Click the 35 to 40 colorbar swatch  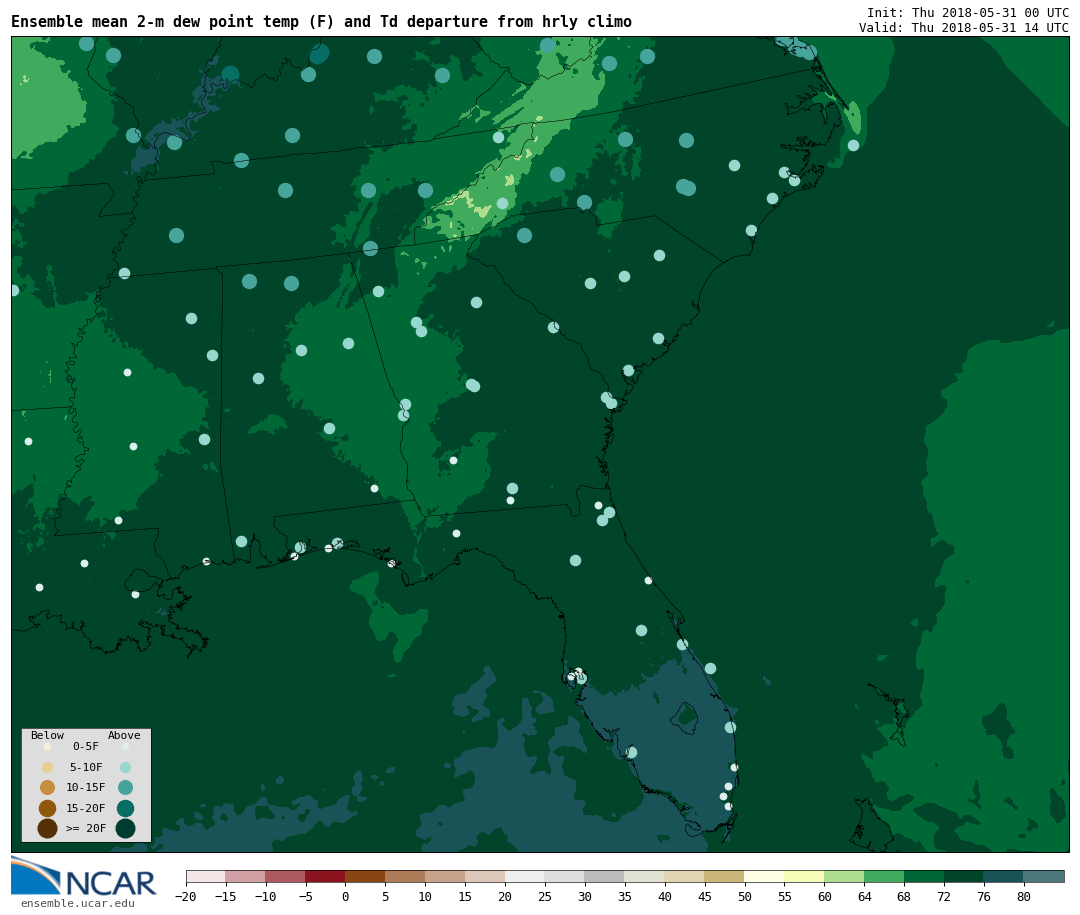click(x=645, y=876)
